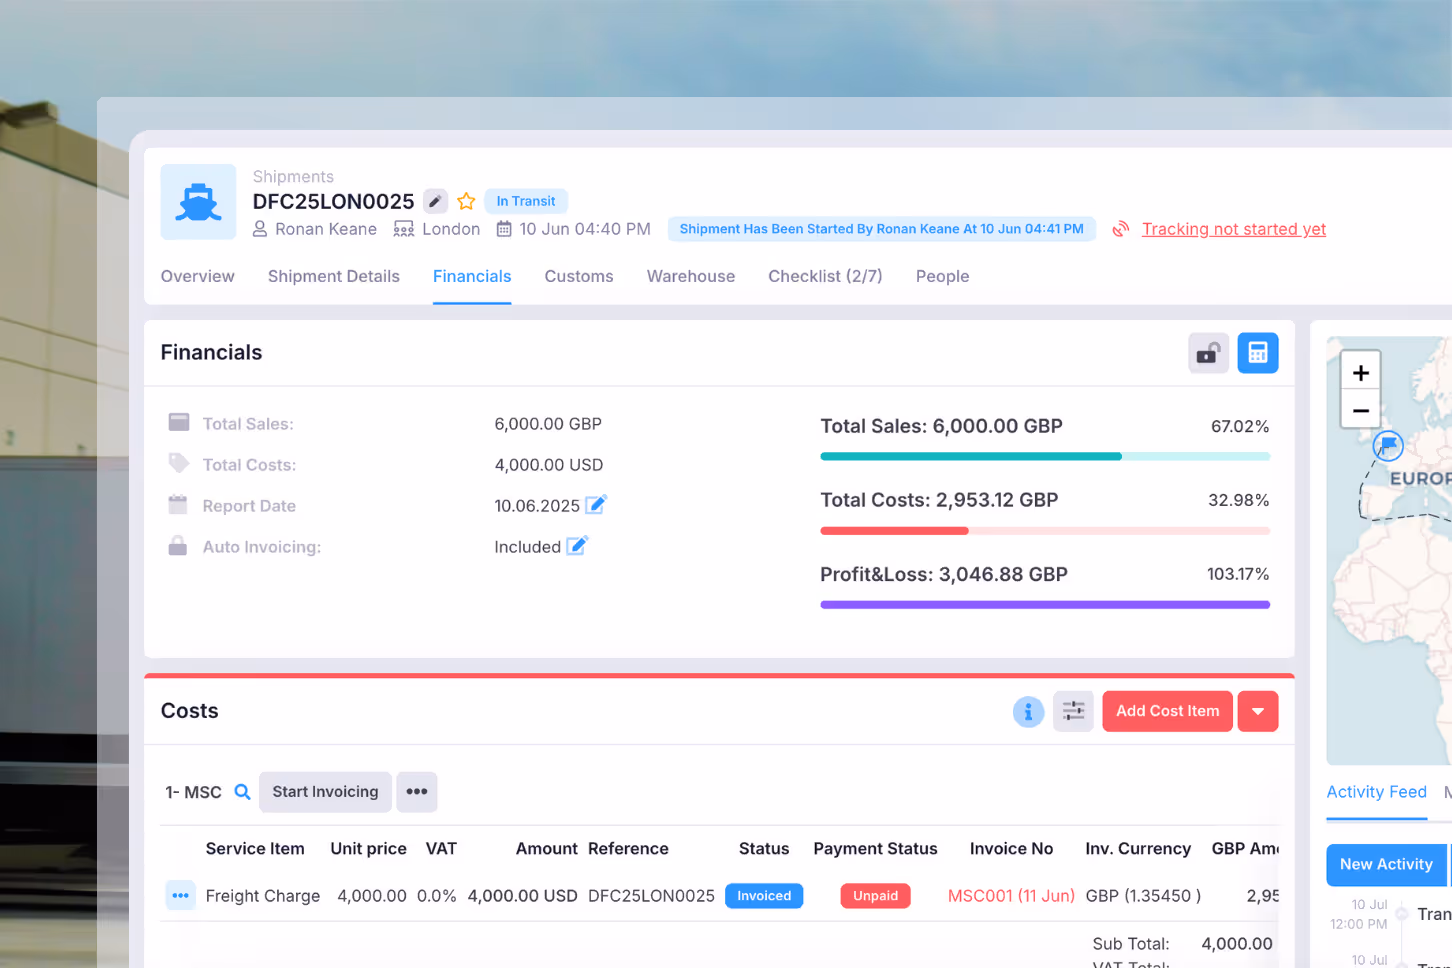Image resolution: width=1452 pixels, height=968 pixels.
Task: Click the tracking signal icon
Action: (1121, 229)
